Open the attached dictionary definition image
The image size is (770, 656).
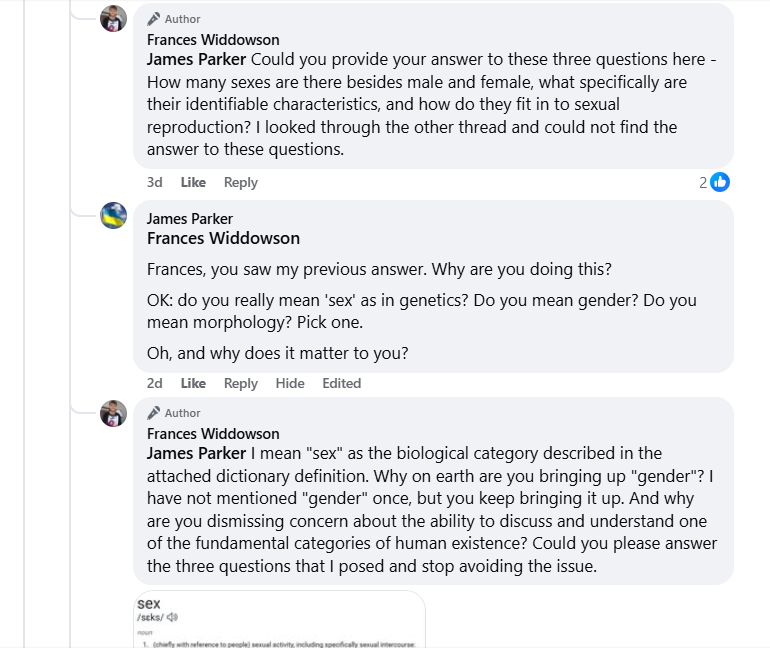279,620
